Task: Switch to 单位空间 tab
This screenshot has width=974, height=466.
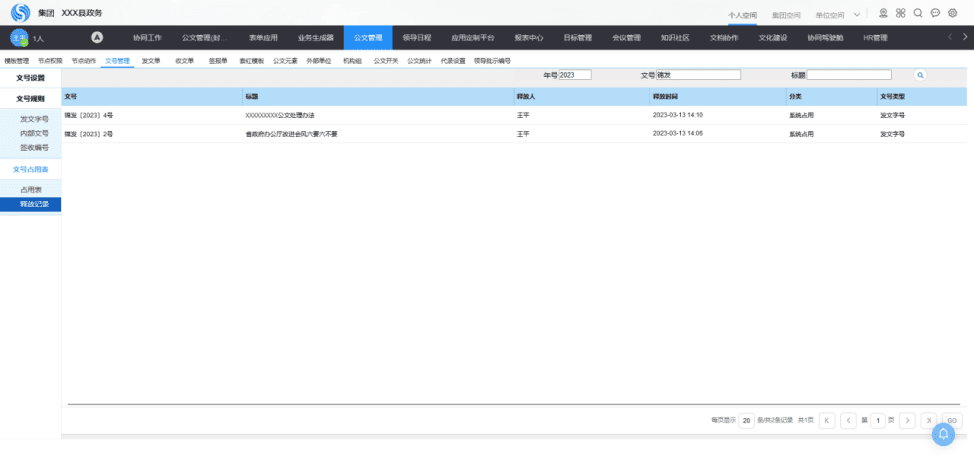Action: (x=830, y=15)
